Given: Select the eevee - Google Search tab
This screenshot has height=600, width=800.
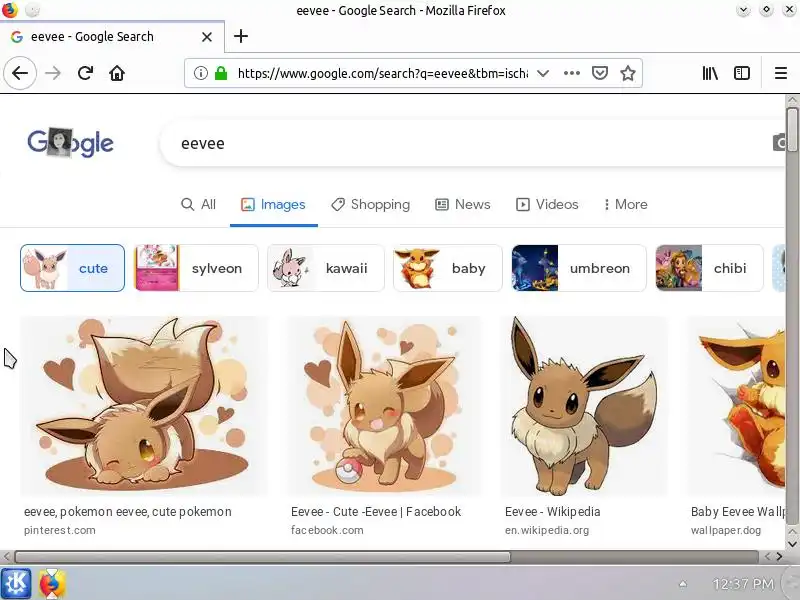Looking at the screenshot, I should click(x=112, y=37).
